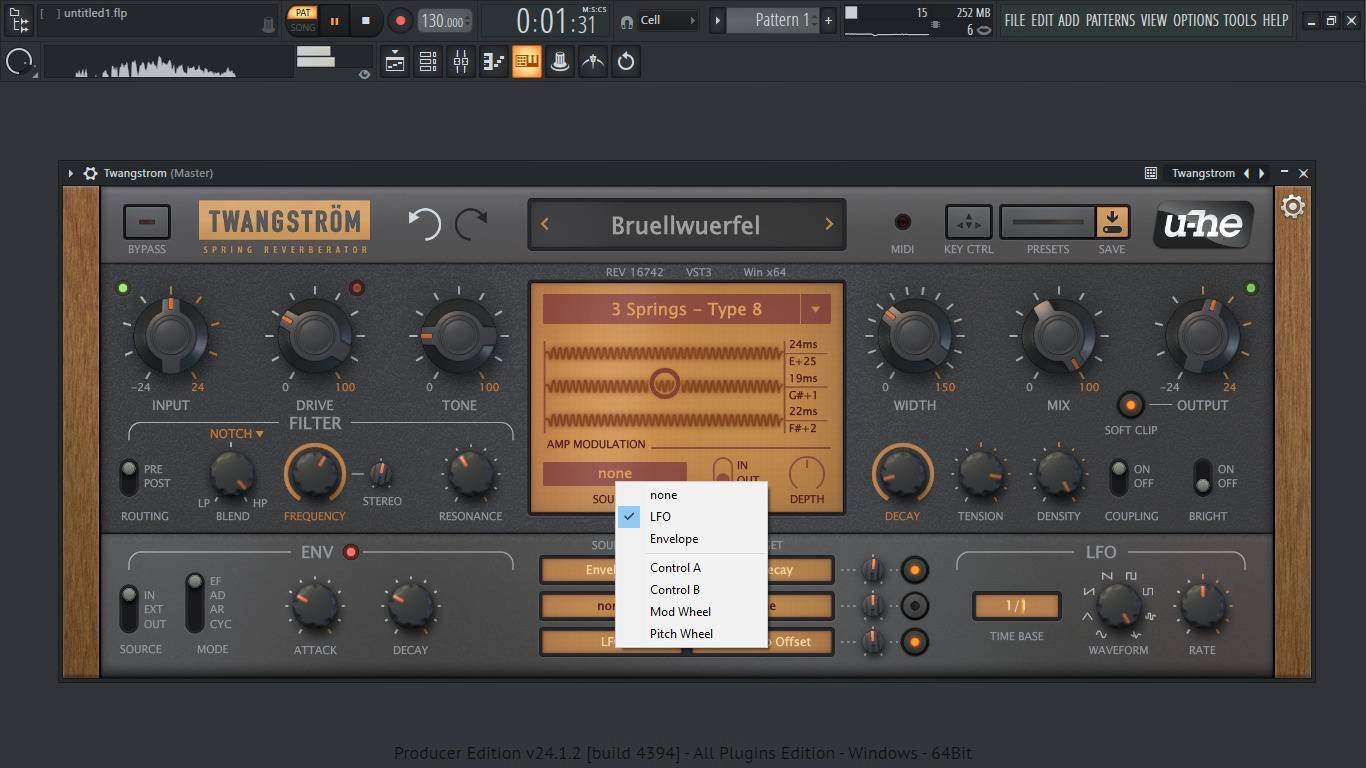Open the Mixer view icon
The width and height of the screenshot is (1366, 768).
[461, 62]
